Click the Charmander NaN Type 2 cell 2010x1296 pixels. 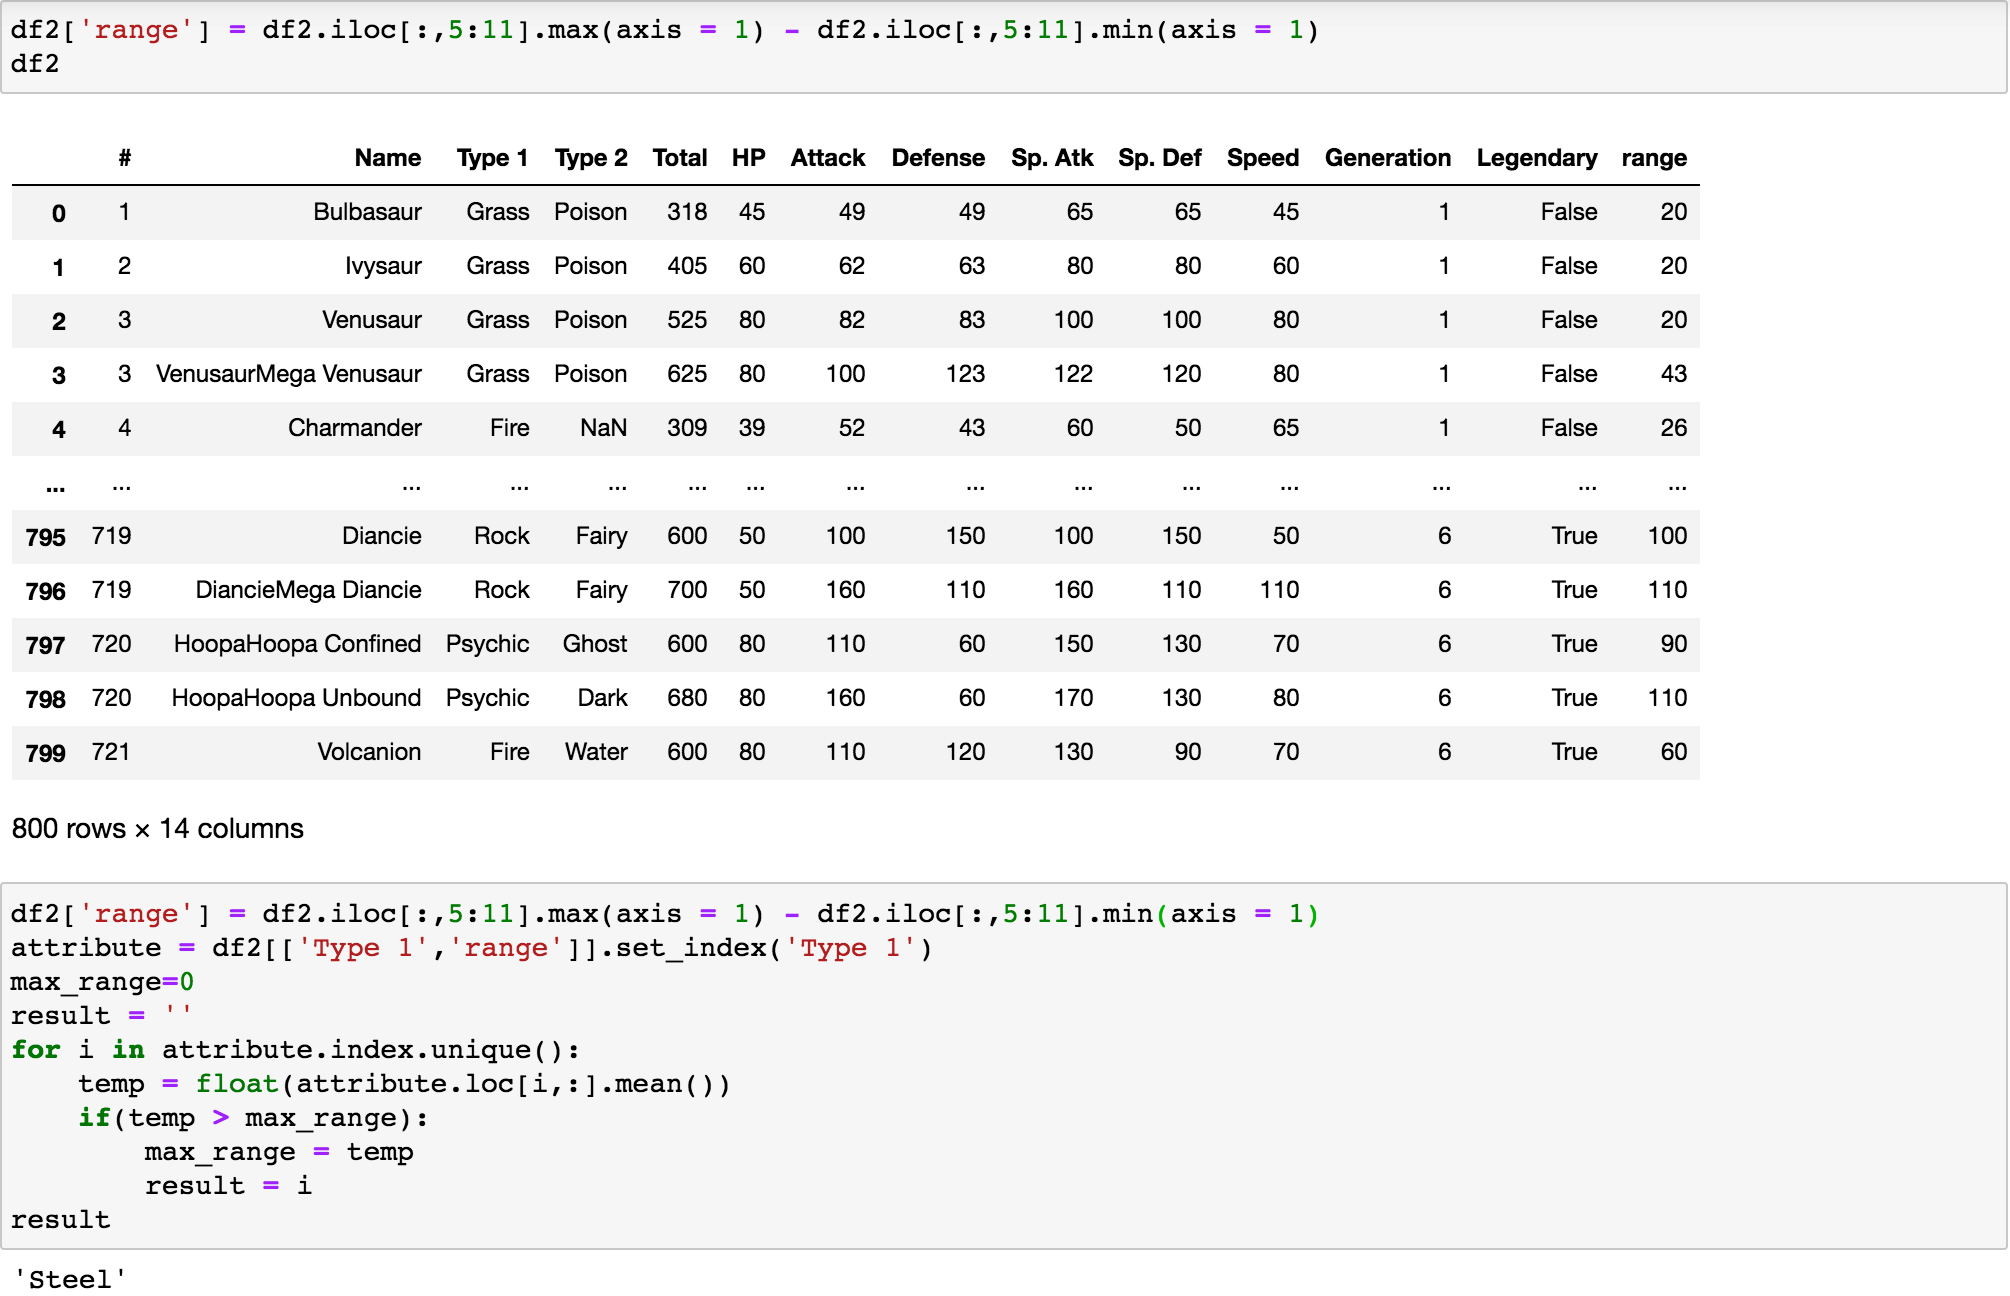(x=603, y=428)
